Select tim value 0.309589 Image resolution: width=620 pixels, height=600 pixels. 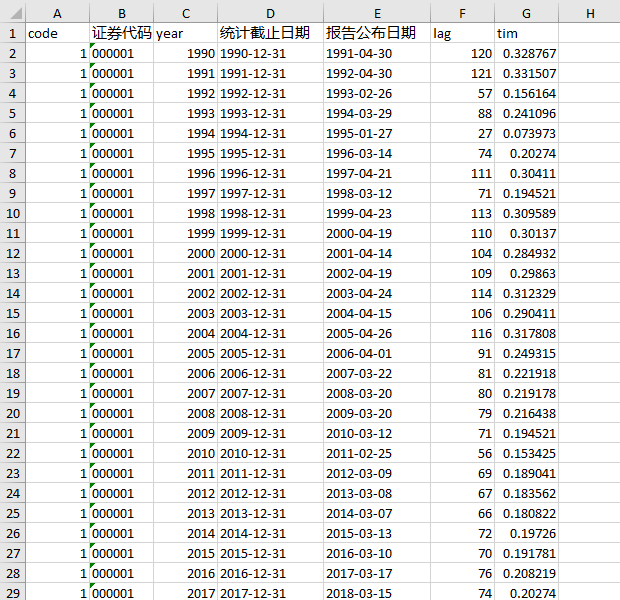click(527, 213)
